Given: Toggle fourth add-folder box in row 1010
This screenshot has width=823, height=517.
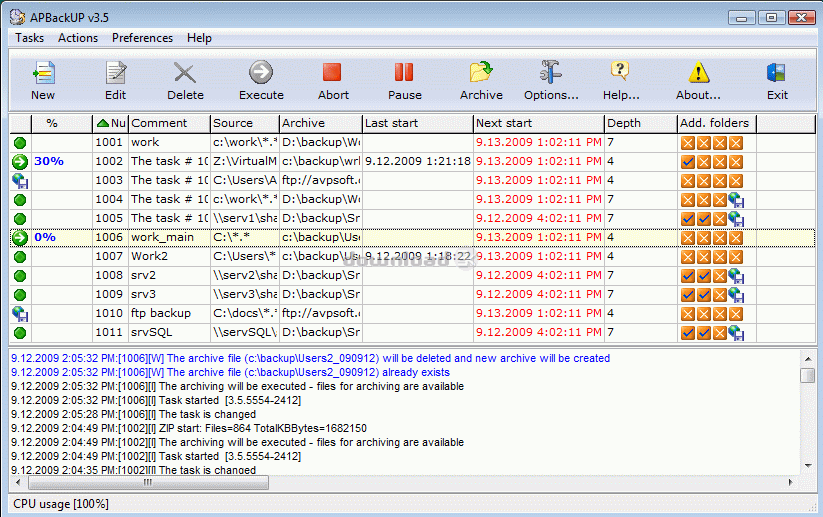Looking at the screenshot, I should [736, 314].
